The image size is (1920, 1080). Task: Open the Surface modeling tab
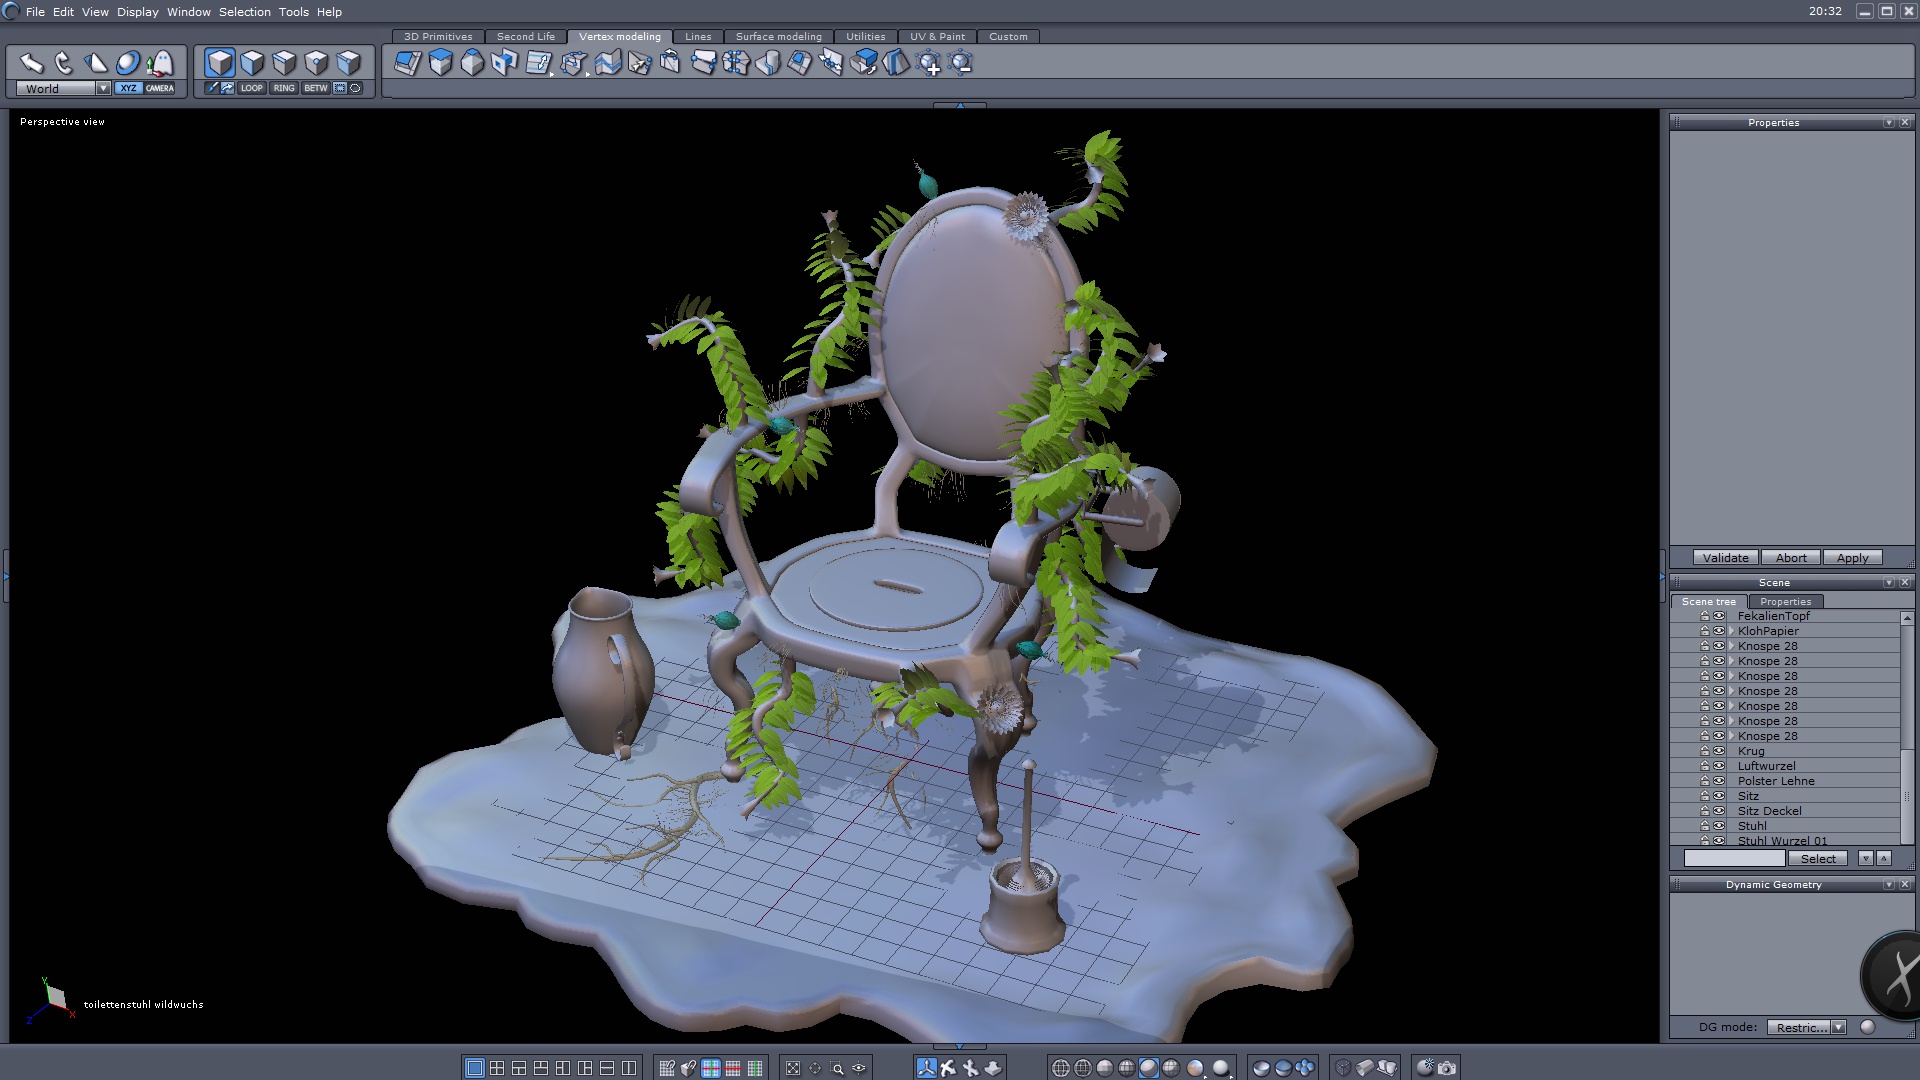(778, 36)
